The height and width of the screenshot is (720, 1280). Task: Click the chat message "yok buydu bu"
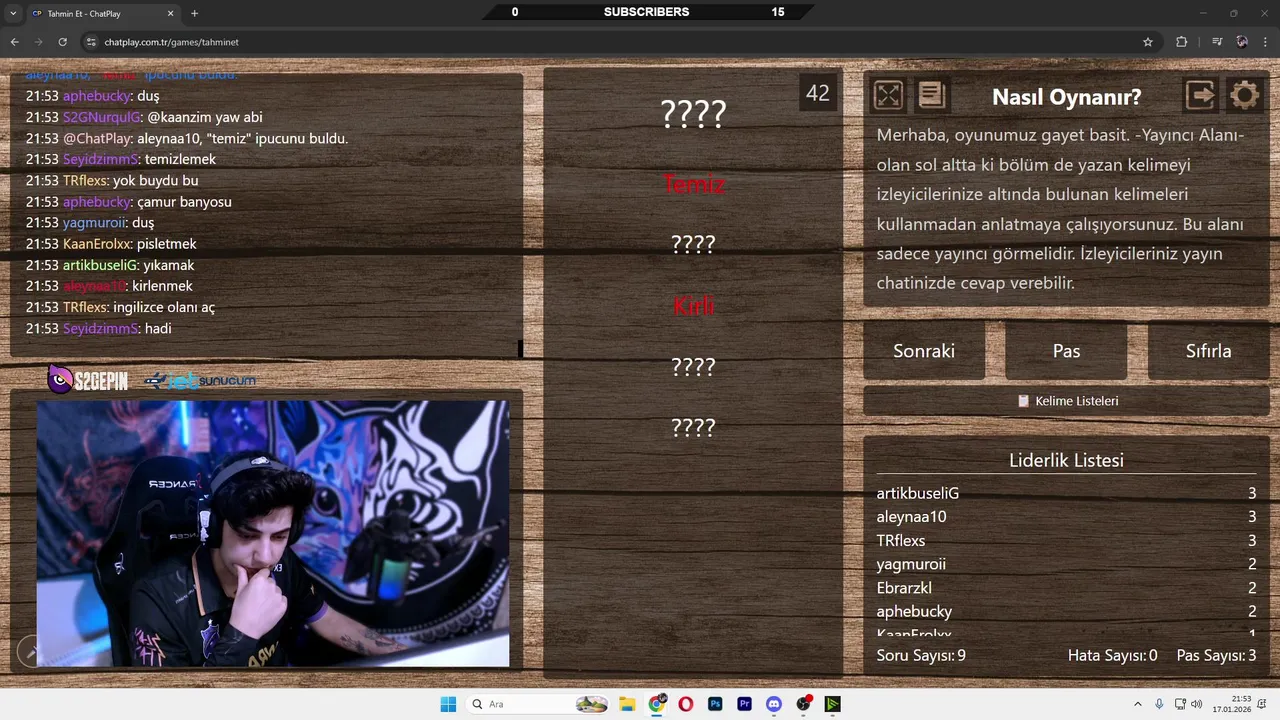pyautogui.click(x=155, y=181)
